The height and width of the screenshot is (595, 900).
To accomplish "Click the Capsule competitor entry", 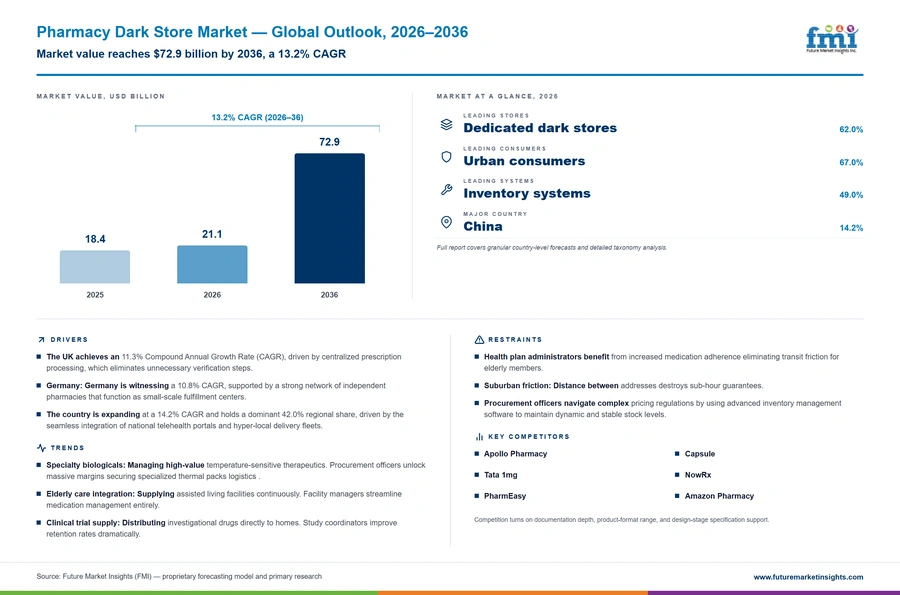I will click(x=700, y=454).
